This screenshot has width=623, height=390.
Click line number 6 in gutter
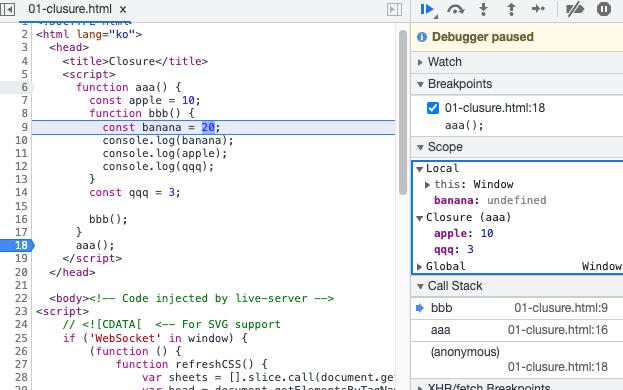[x=24, y=87]
